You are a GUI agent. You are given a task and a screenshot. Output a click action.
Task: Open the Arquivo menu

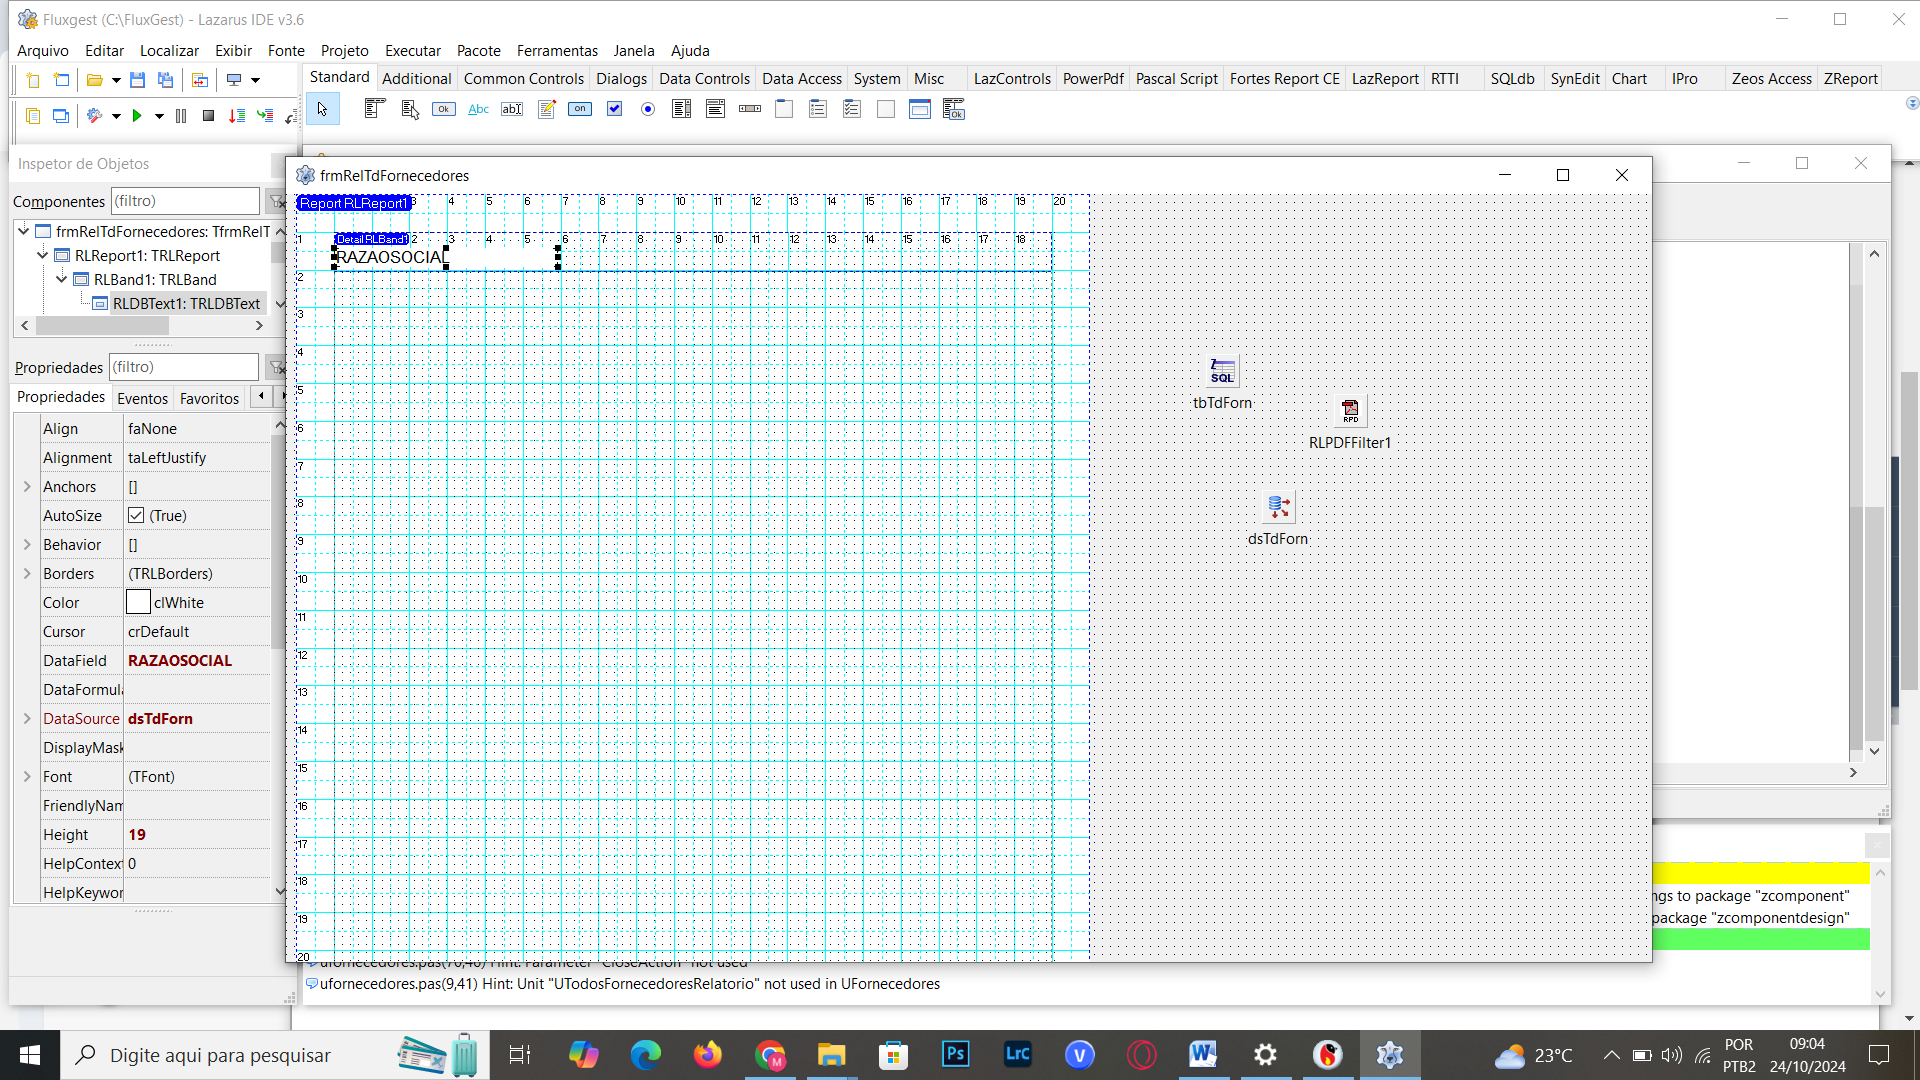coord(43,51)
